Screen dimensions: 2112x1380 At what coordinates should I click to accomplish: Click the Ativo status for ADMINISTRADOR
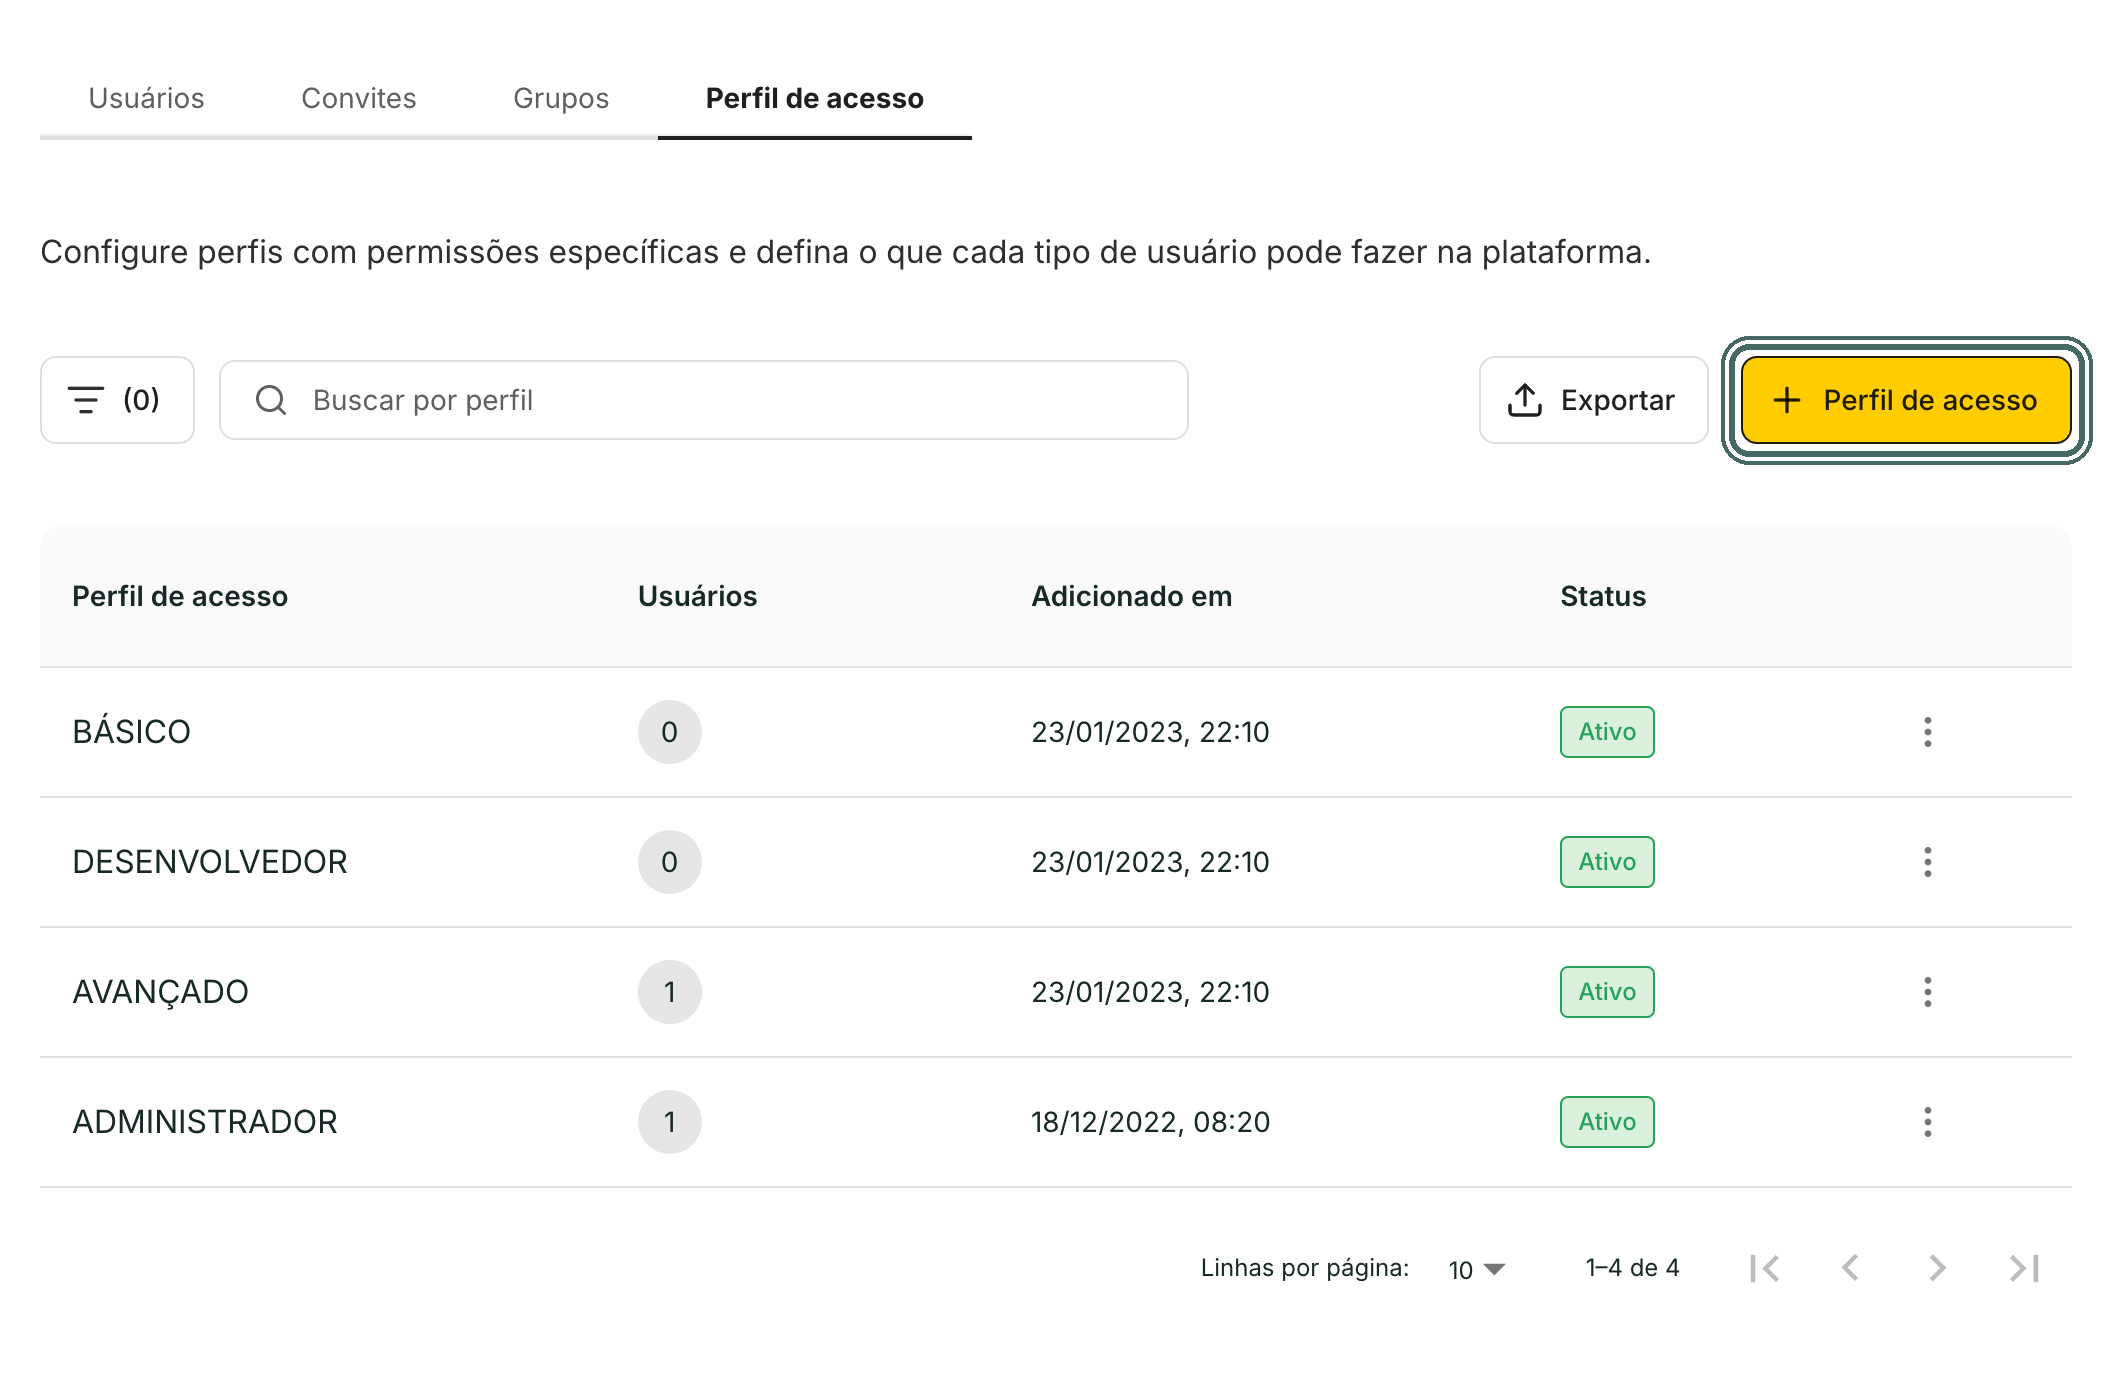click(1607, 1122)
